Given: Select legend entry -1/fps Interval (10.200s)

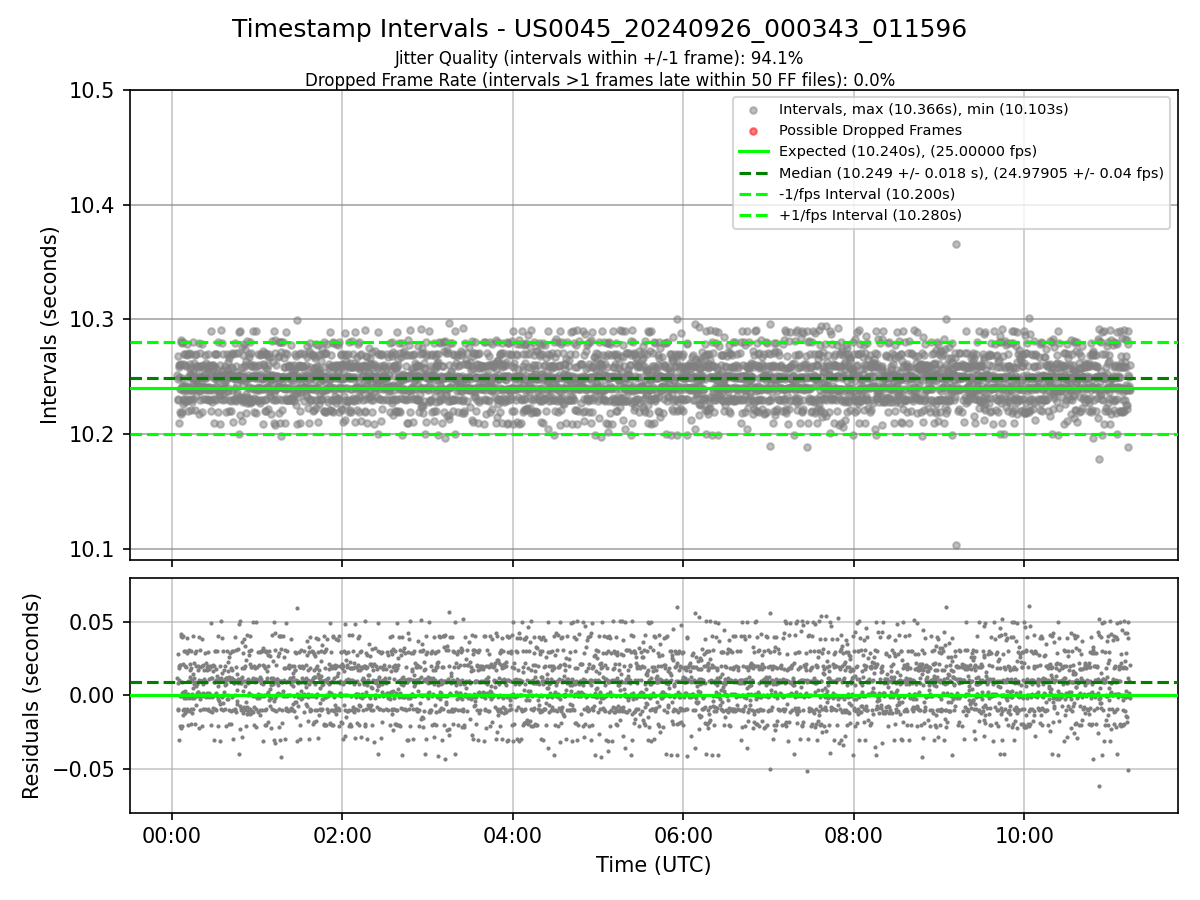Looking at the screenshot, I should [x=867, y=193].
